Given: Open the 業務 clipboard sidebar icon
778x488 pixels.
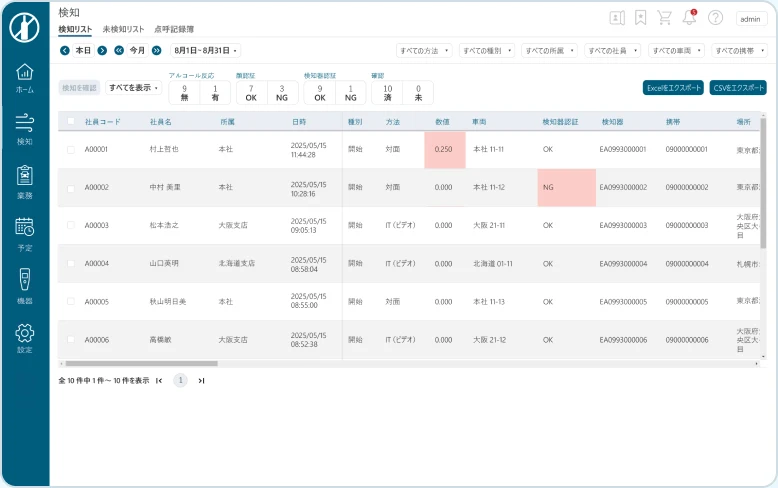Looking at the screenshot, I should pyautogui.click(x=24, y=183).
